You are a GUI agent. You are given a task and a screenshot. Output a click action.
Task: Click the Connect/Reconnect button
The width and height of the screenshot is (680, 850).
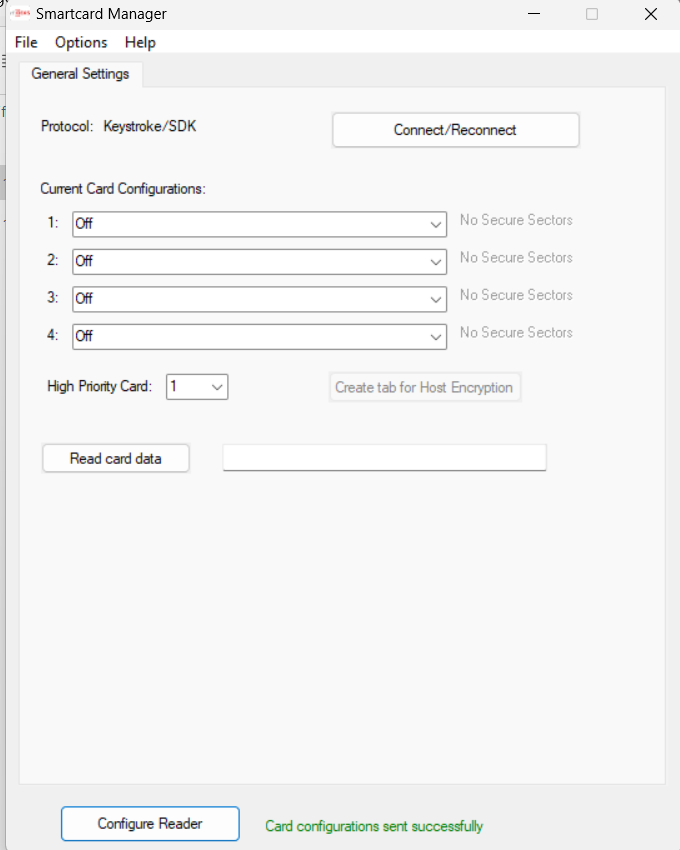(455, 130)
